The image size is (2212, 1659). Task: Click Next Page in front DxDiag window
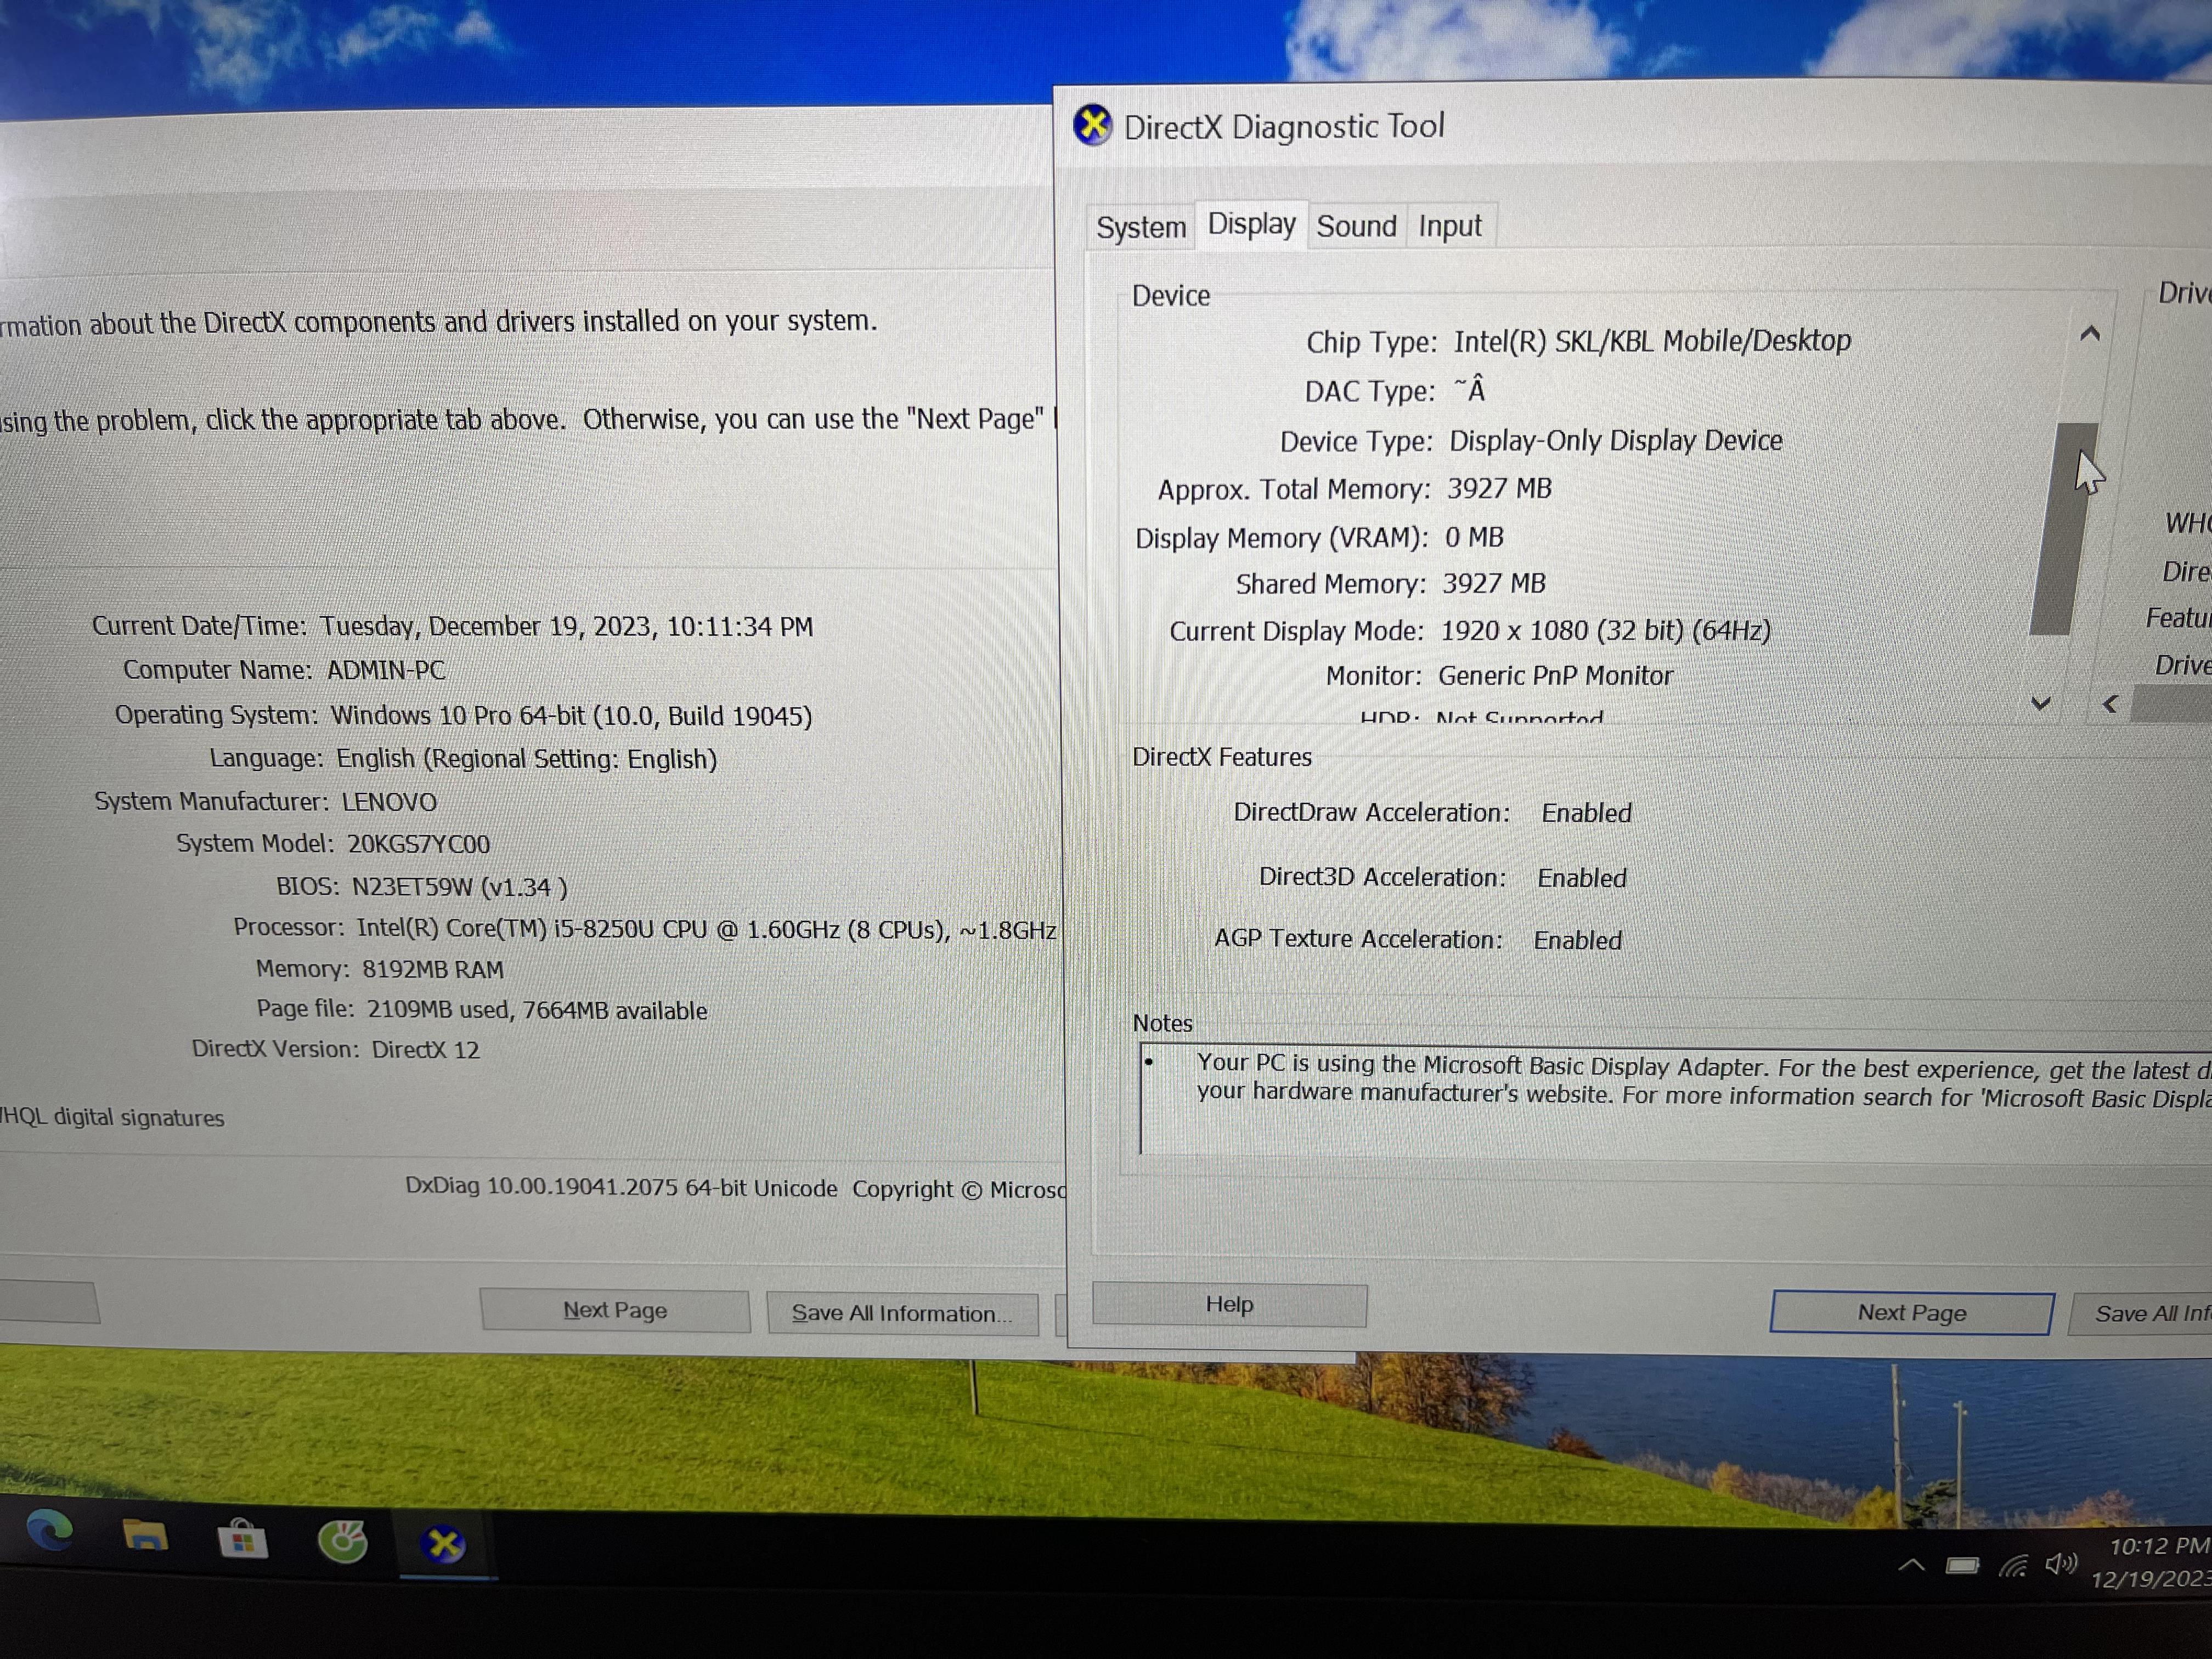point(1911,1313)
